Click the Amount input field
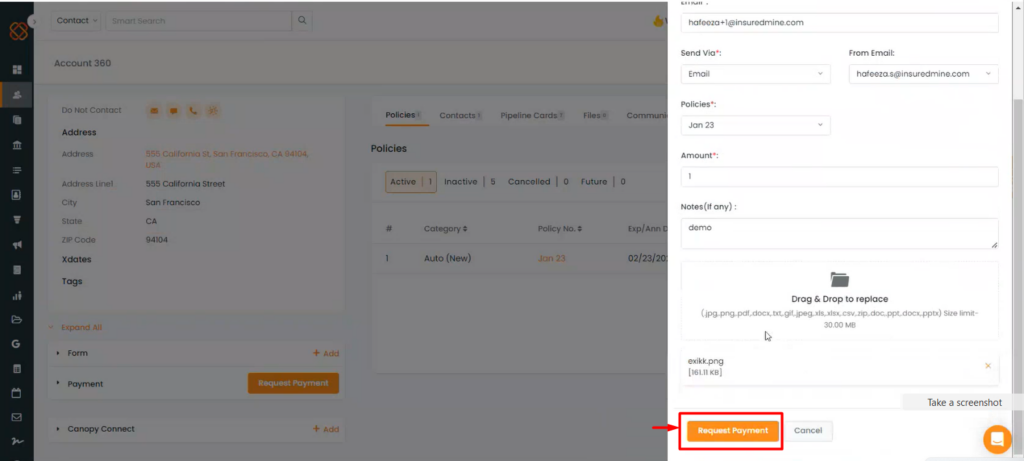Screen dimensions: 1024x461 tap(839, 176)
